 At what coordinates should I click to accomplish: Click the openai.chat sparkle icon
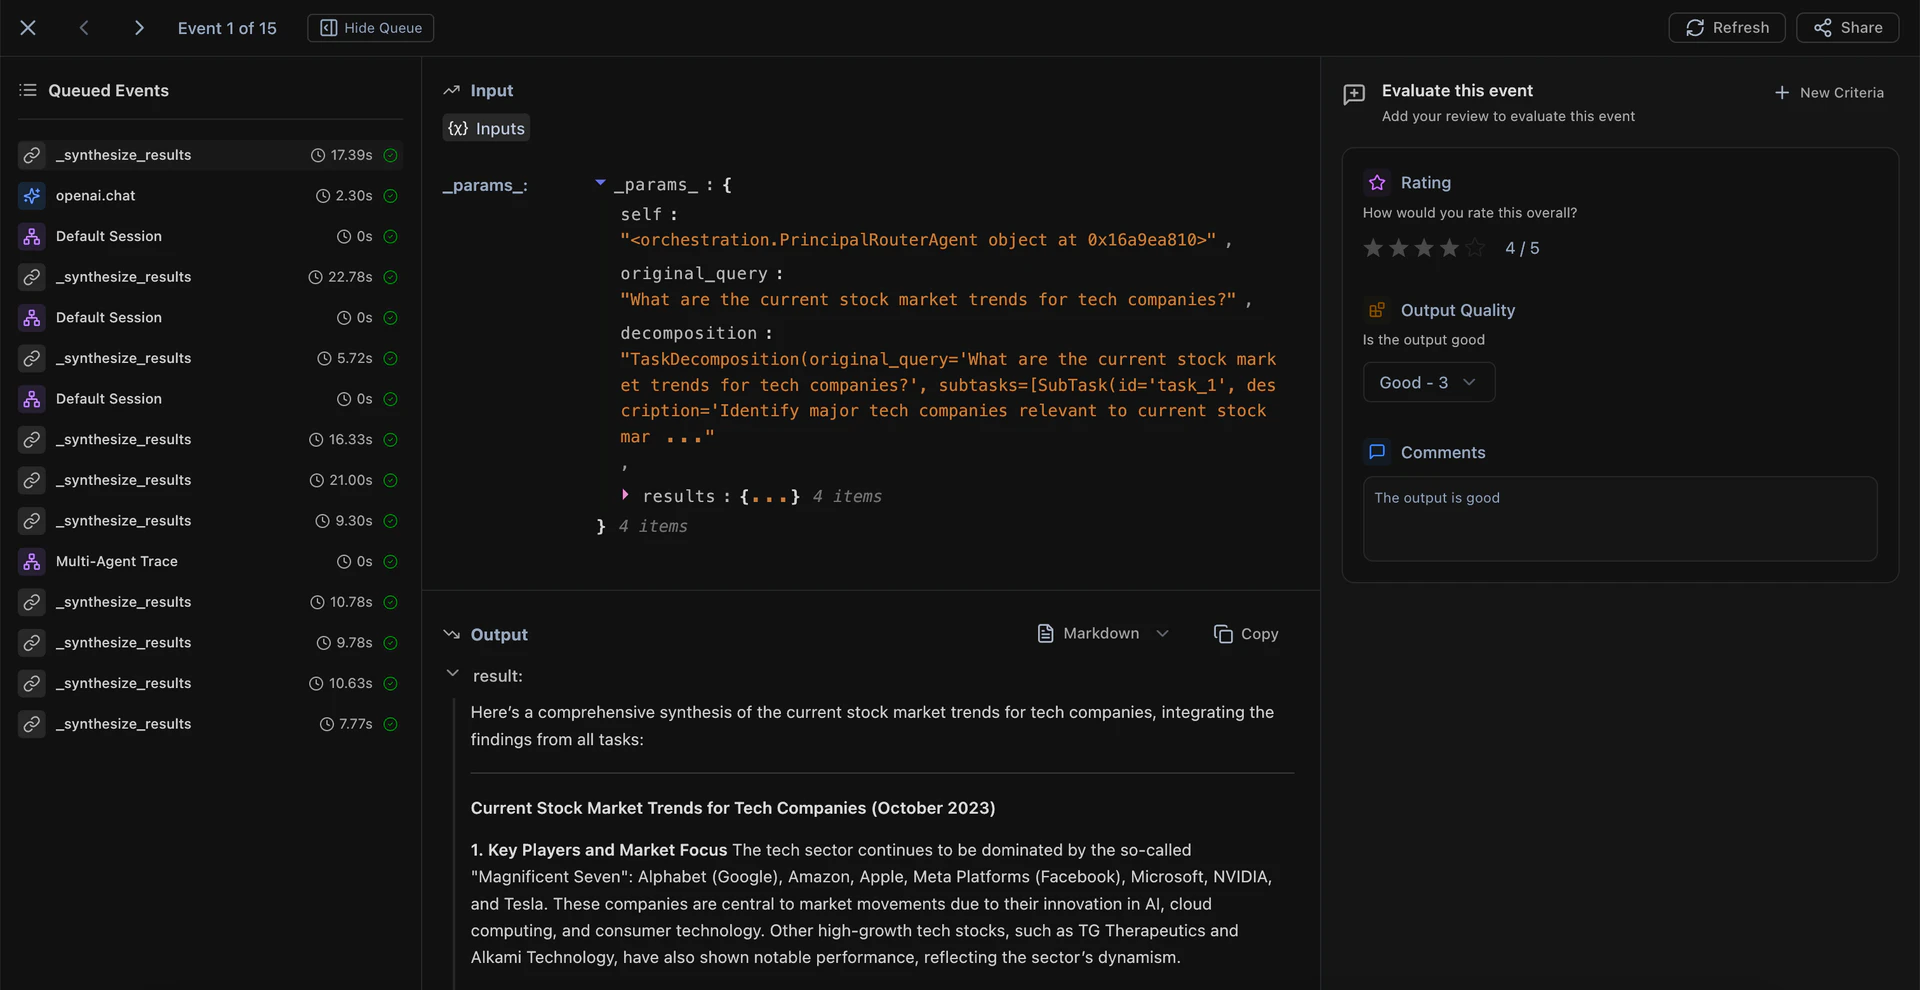coord(32,196)
